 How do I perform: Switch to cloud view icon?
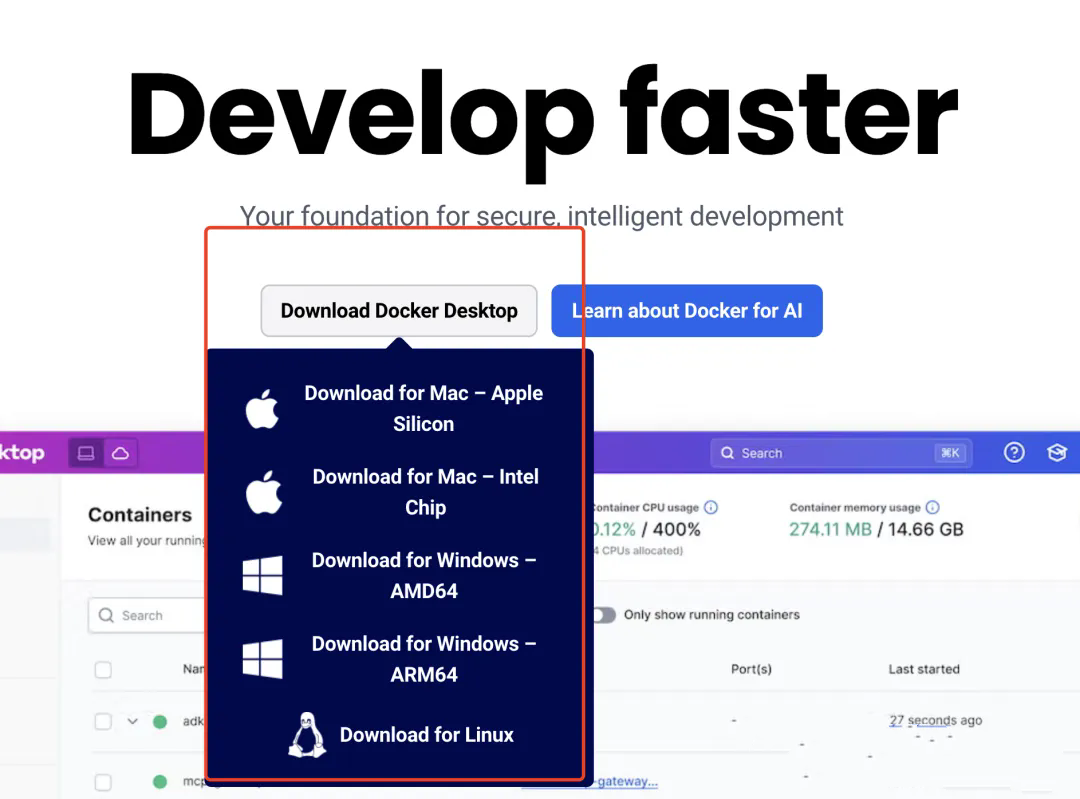point(121,453)
